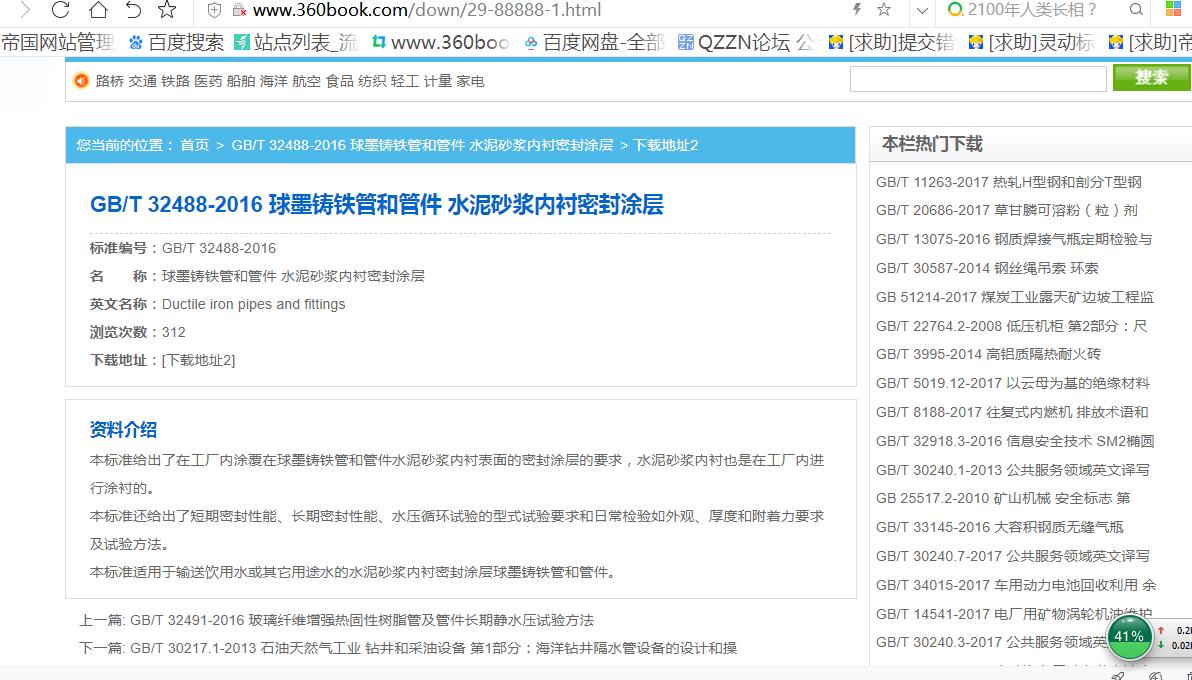Image resolution: width=1192 pixels, height=680 pixels.
Task: Click the browser refresh icon
Action: [x=60, y=11]
